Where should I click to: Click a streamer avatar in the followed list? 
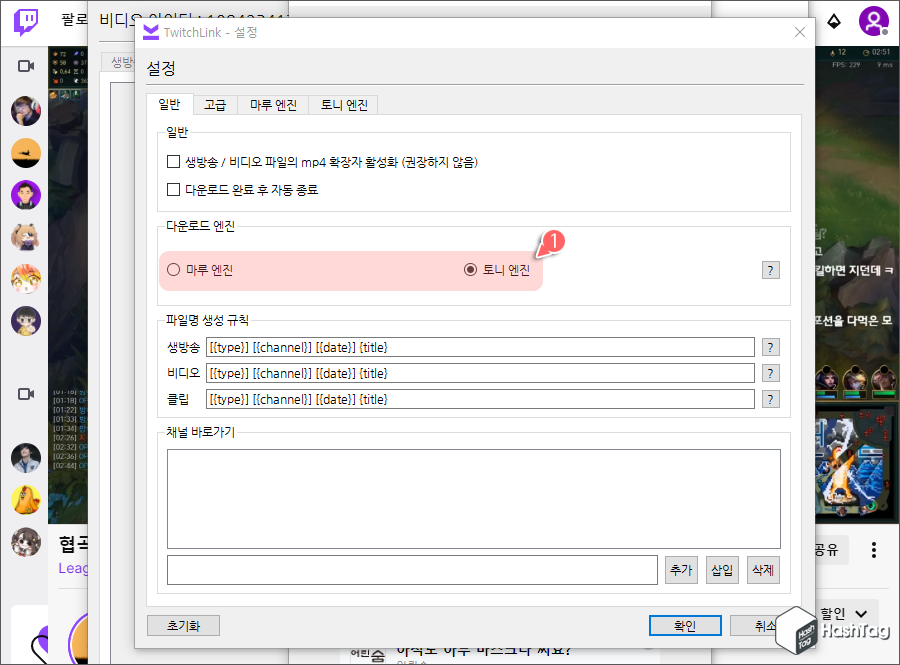tap(25, 111)
